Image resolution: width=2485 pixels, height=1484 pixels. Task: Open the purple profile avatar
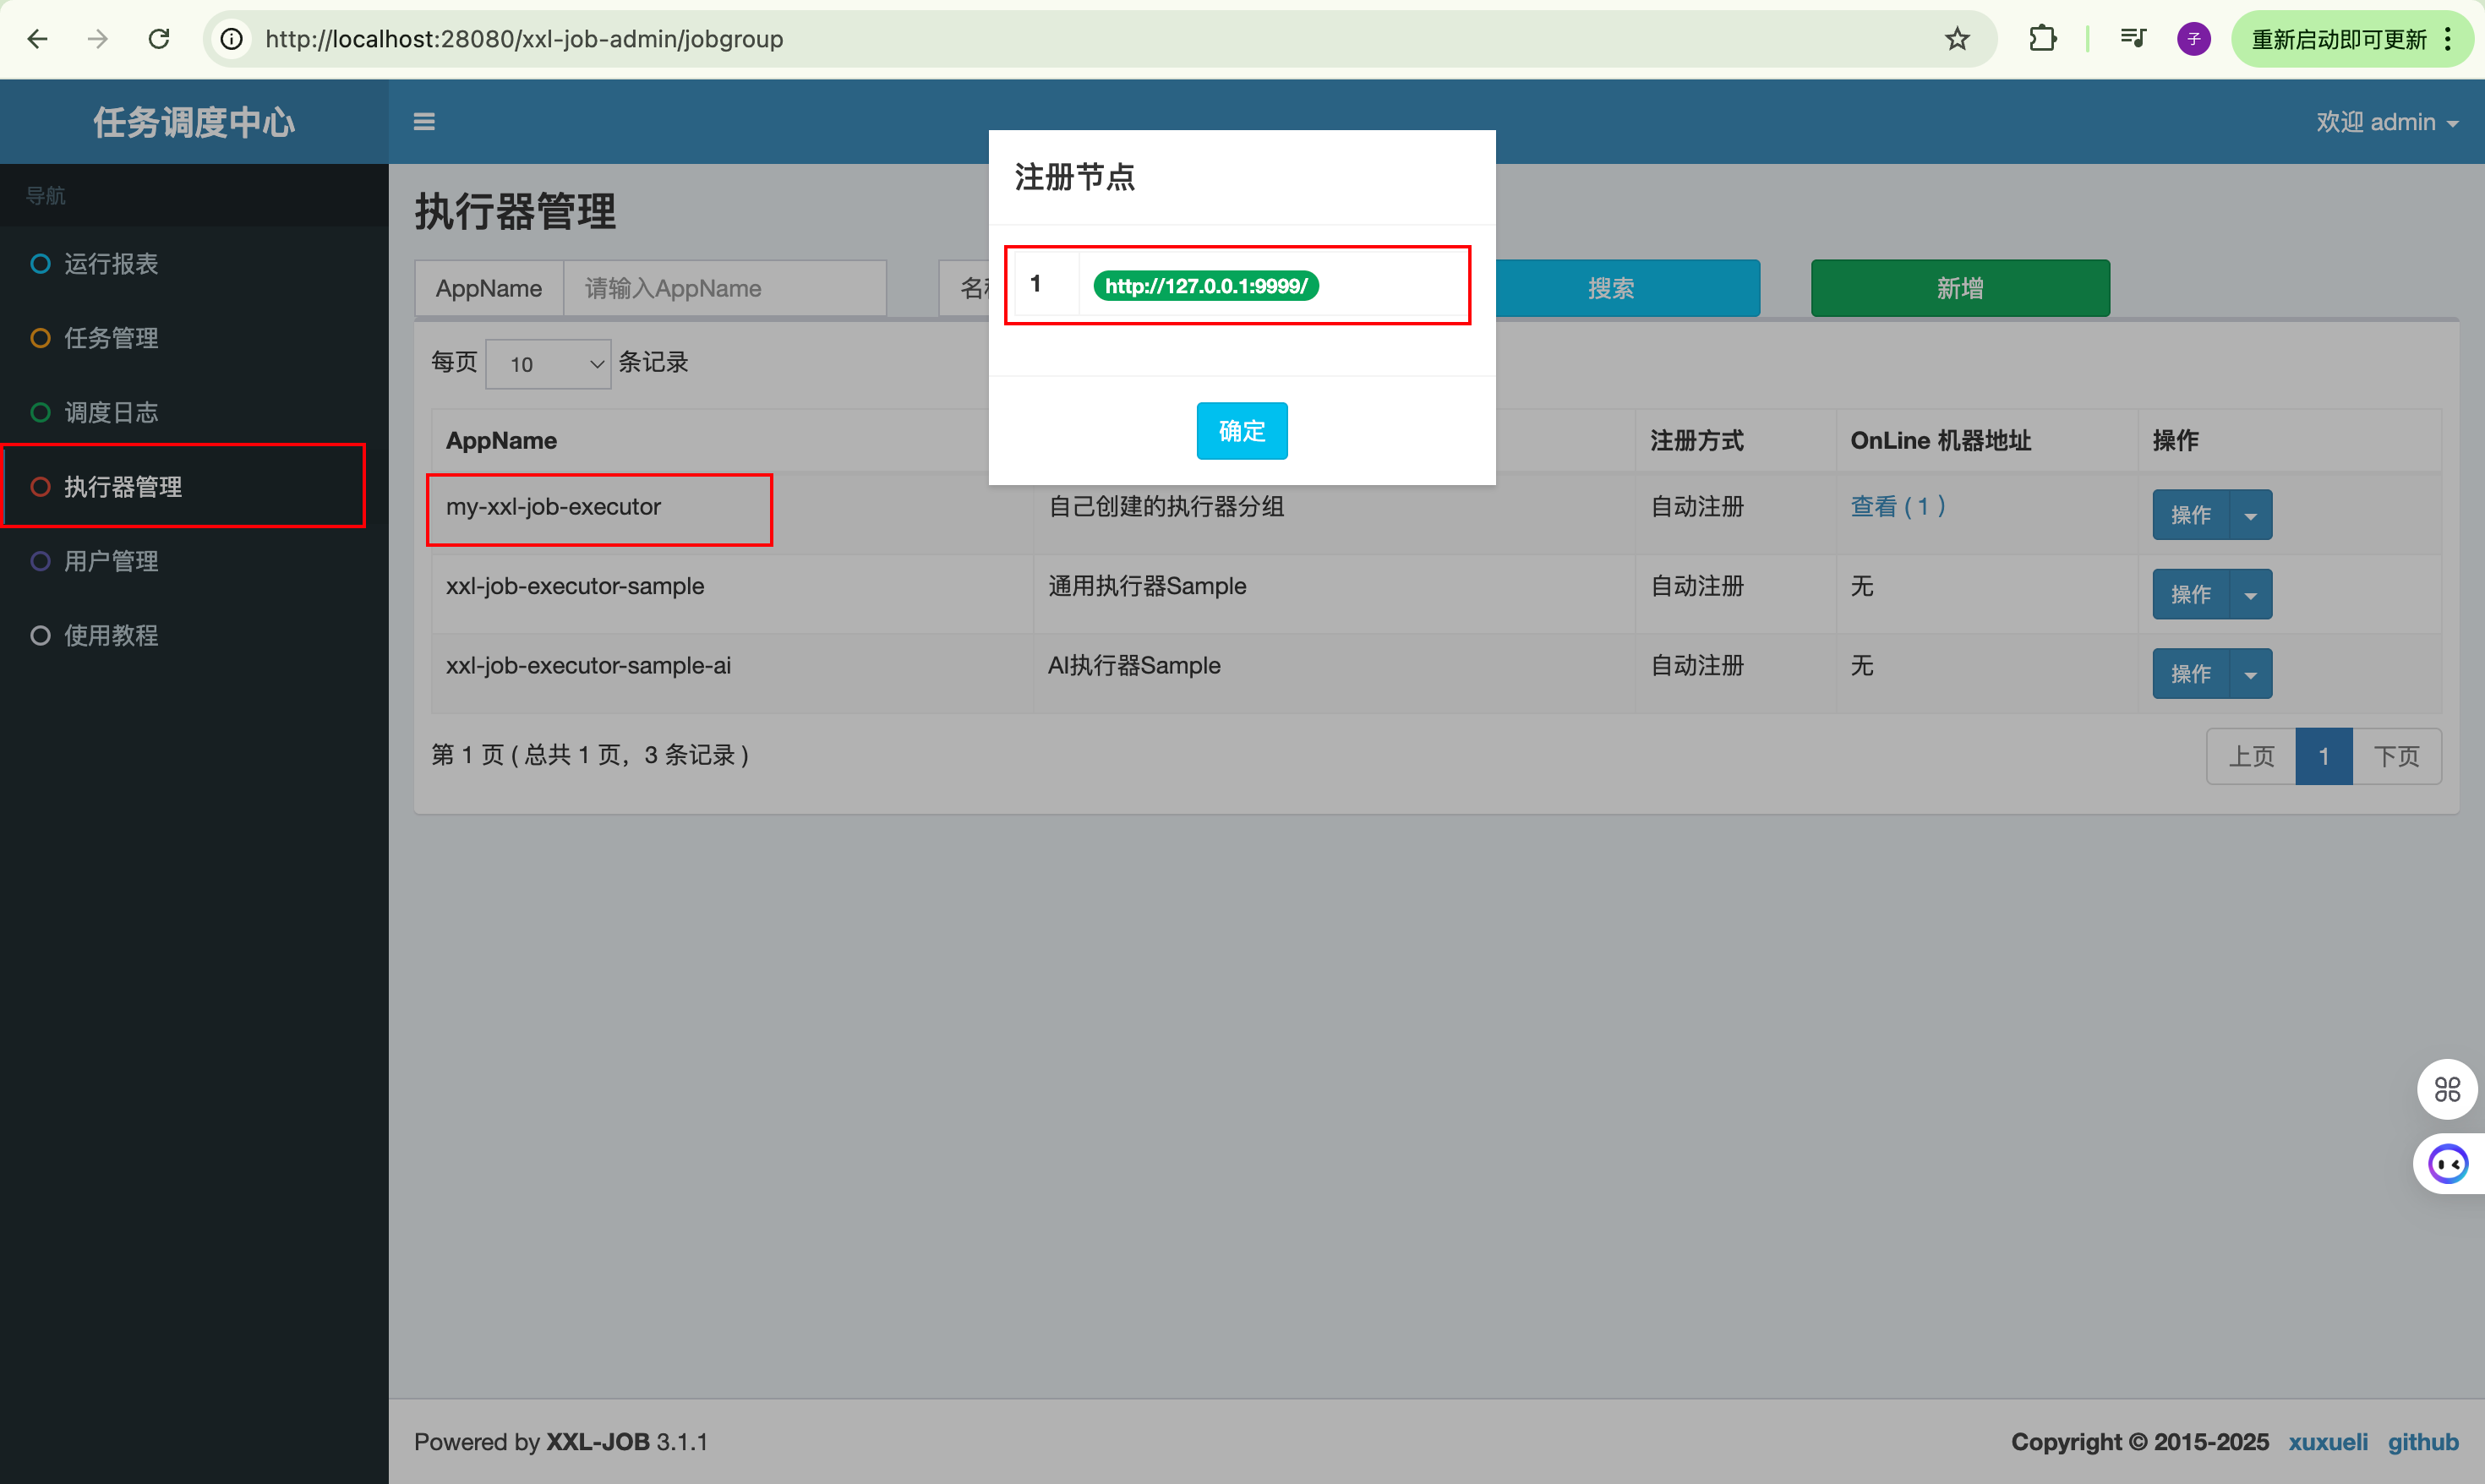coord(2193,39)
